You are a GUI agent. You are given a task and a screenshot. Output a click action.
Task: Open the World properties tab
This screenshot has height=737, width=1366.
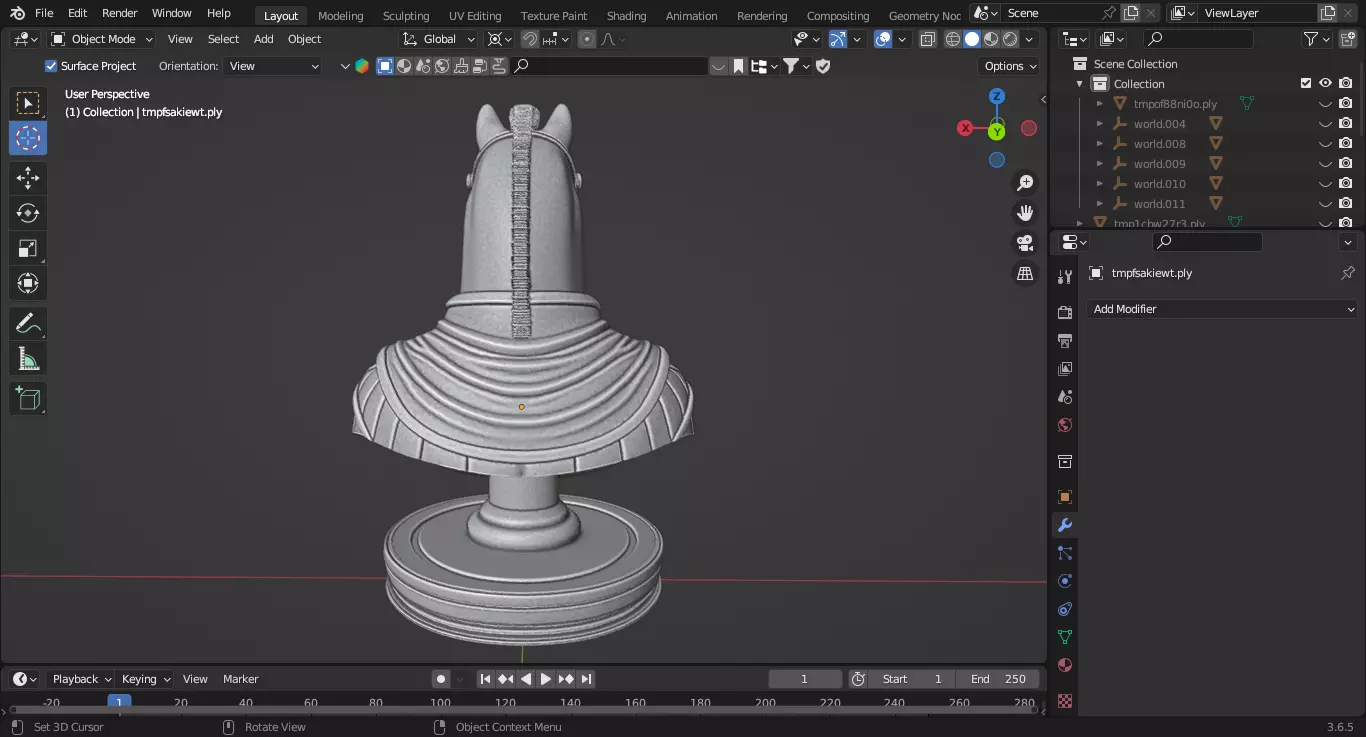click(1065, 425)
